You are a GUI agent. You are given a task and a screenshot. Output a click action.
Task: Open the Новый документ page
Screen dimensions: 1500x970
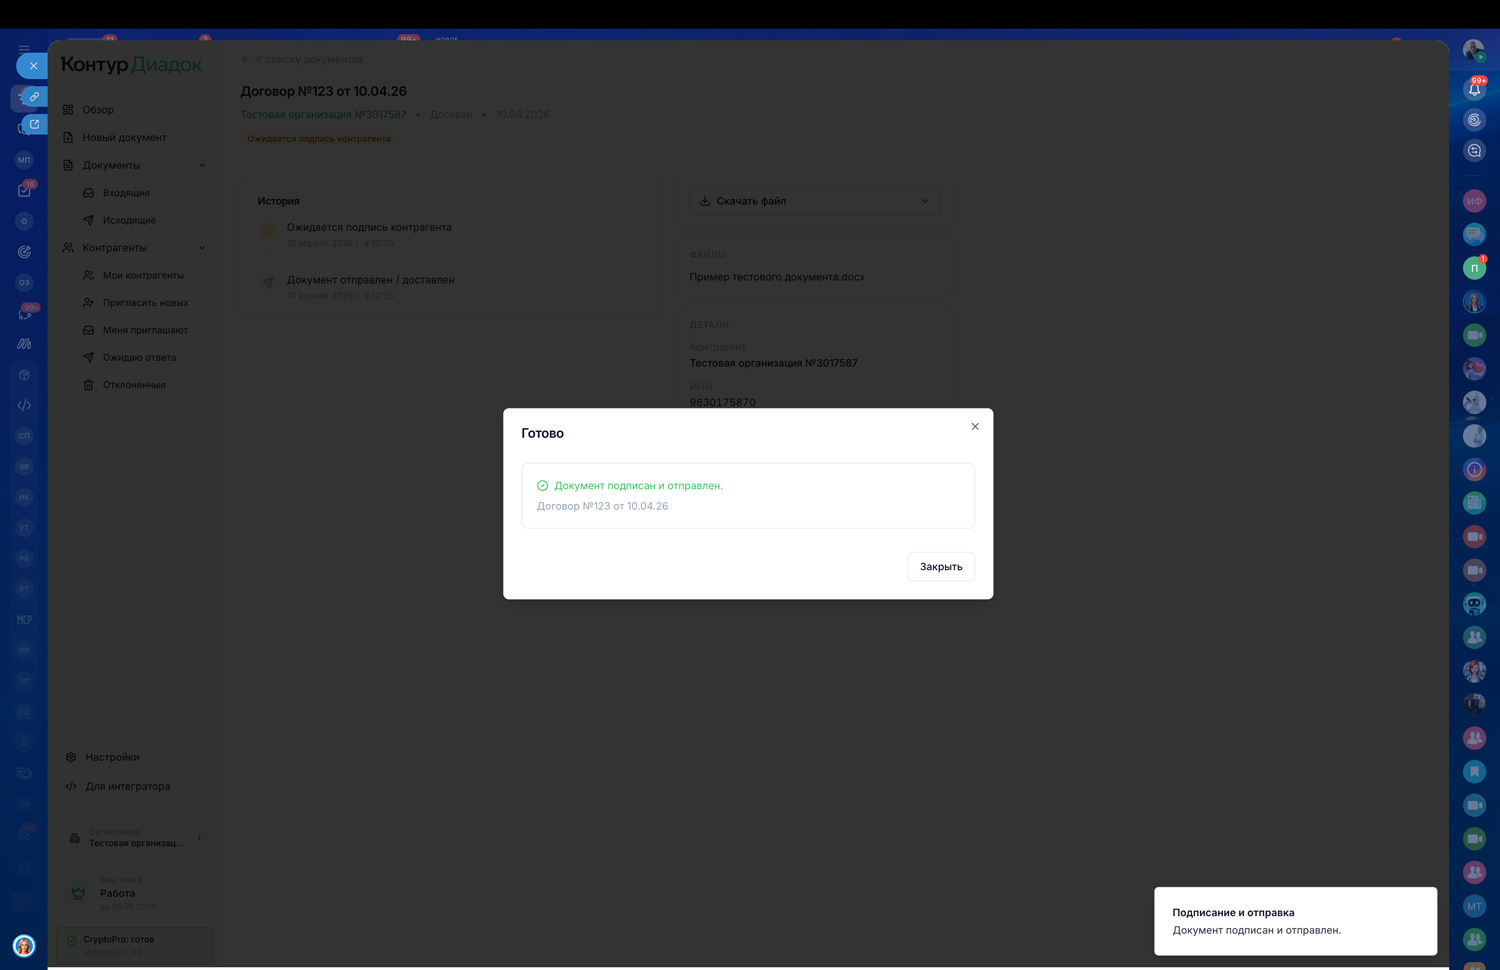[124, 138]
